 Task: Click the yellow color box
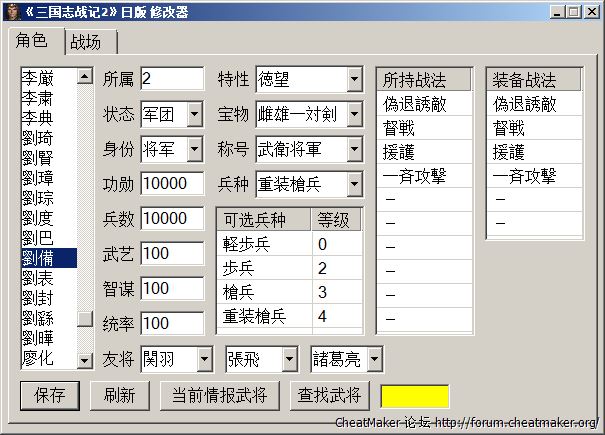(414, 395)
